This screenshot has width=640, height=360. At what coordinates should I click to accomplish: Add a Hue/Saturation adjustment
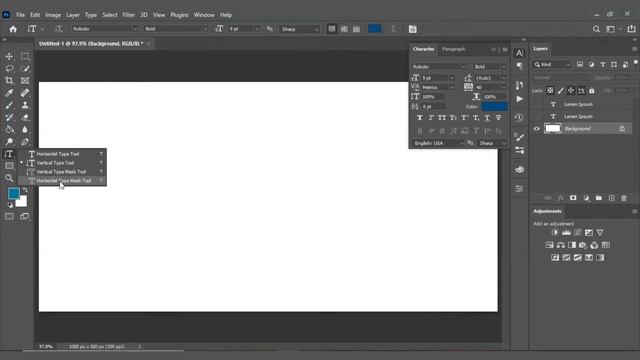pos(549,245)
